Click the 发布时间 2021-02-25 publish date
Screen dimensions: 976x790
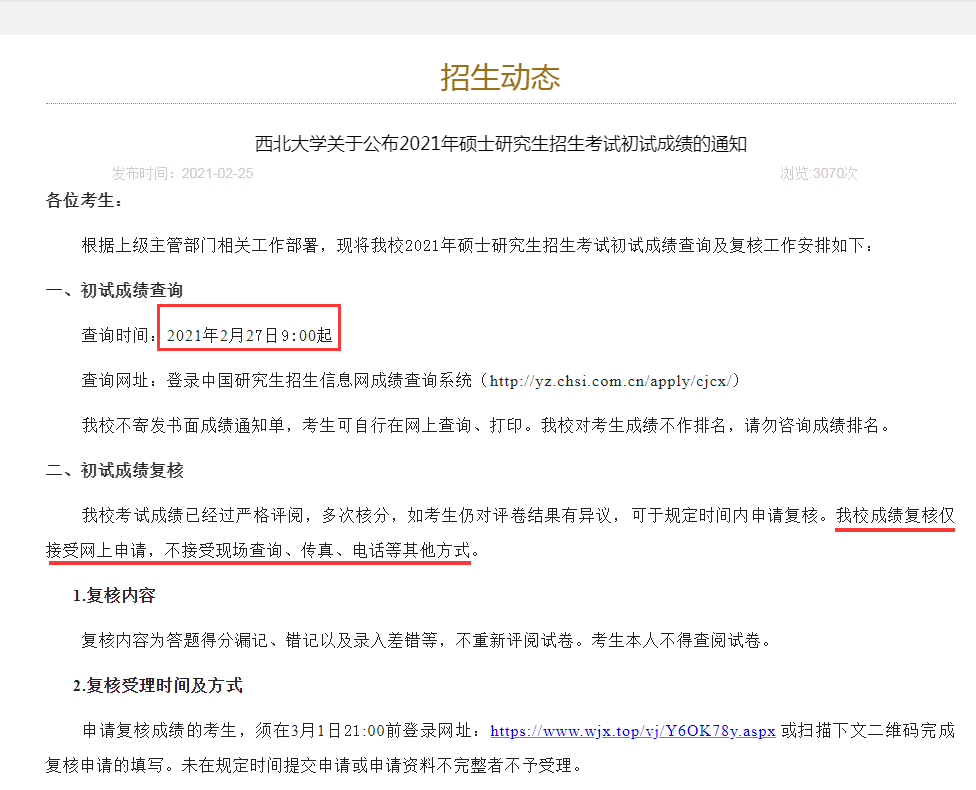(183, 173)
